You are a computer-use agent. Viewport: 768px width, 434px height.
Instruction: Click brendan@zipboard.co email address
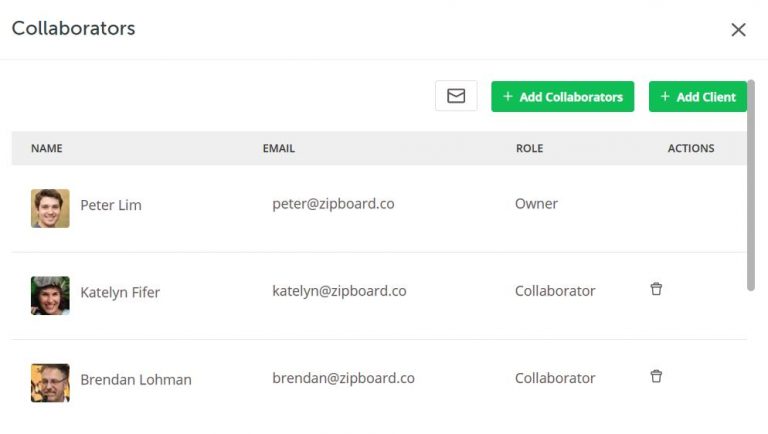click(343, 378)
